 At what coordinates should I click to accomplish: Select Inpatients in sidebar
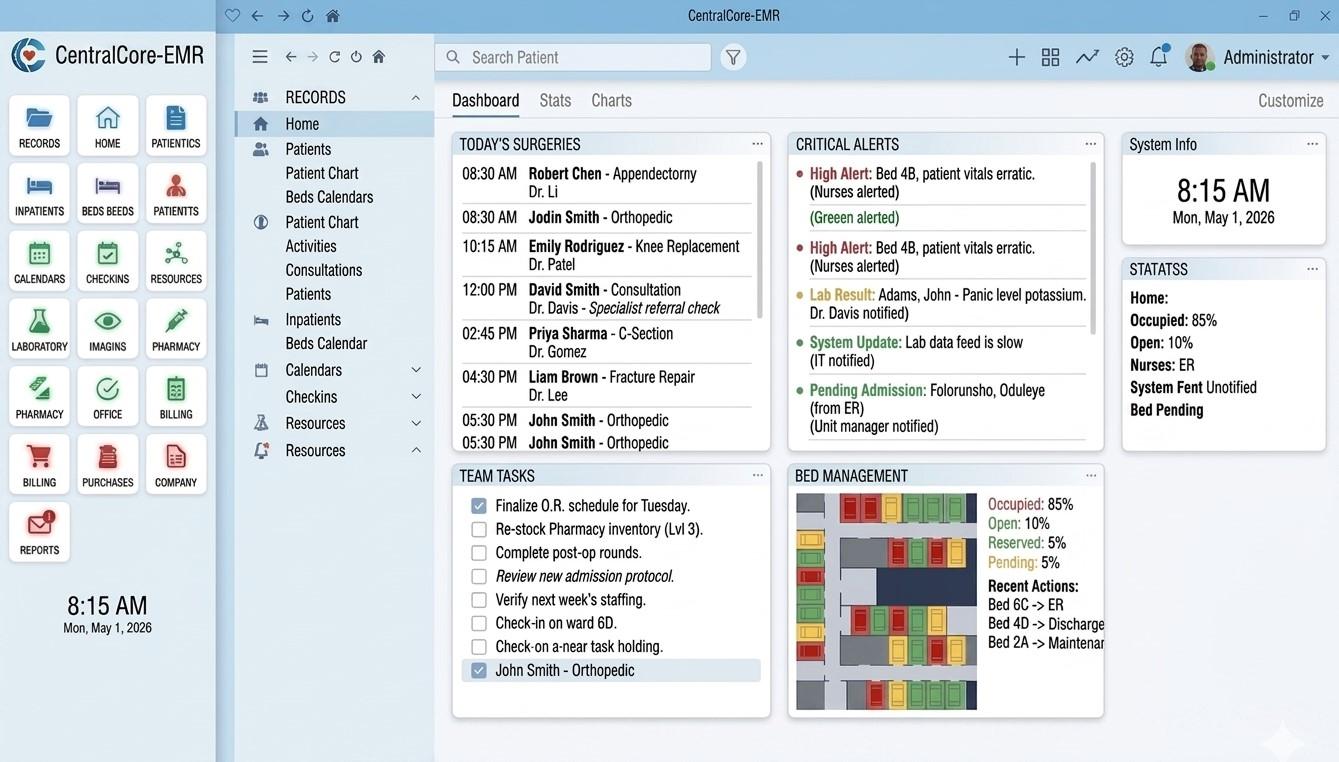[x=313, y=319]
